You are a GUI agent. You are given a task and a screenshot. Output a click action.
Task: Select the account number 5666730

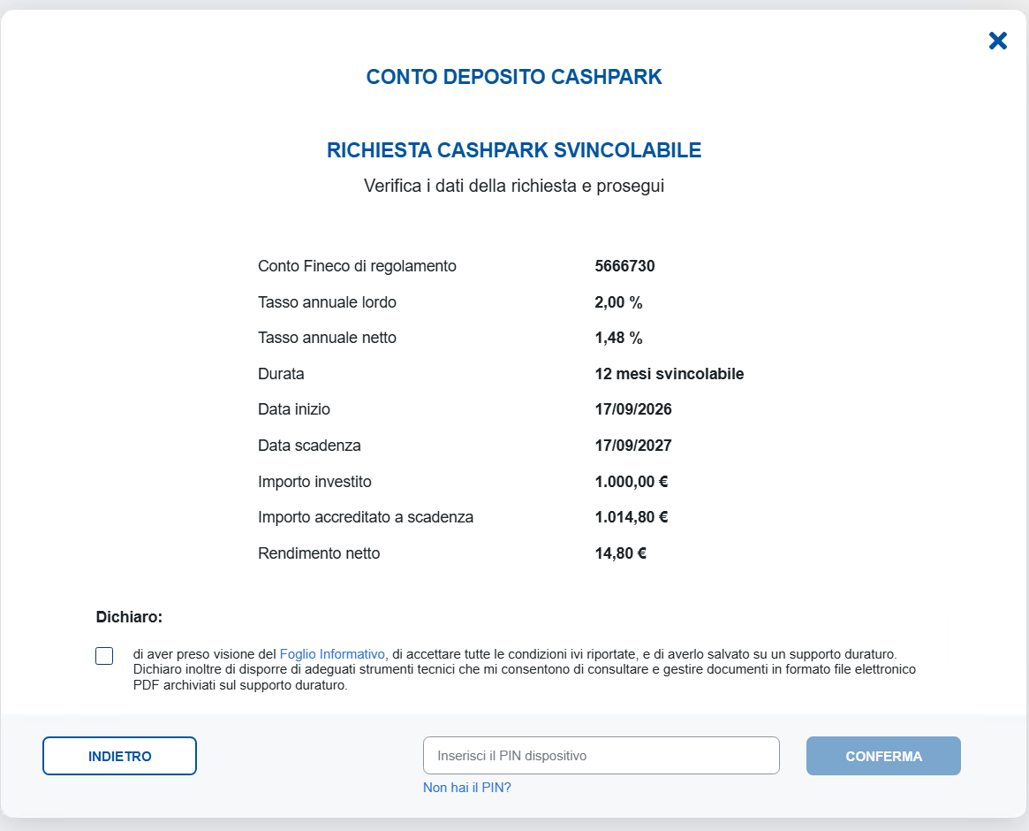coord(625,266)
